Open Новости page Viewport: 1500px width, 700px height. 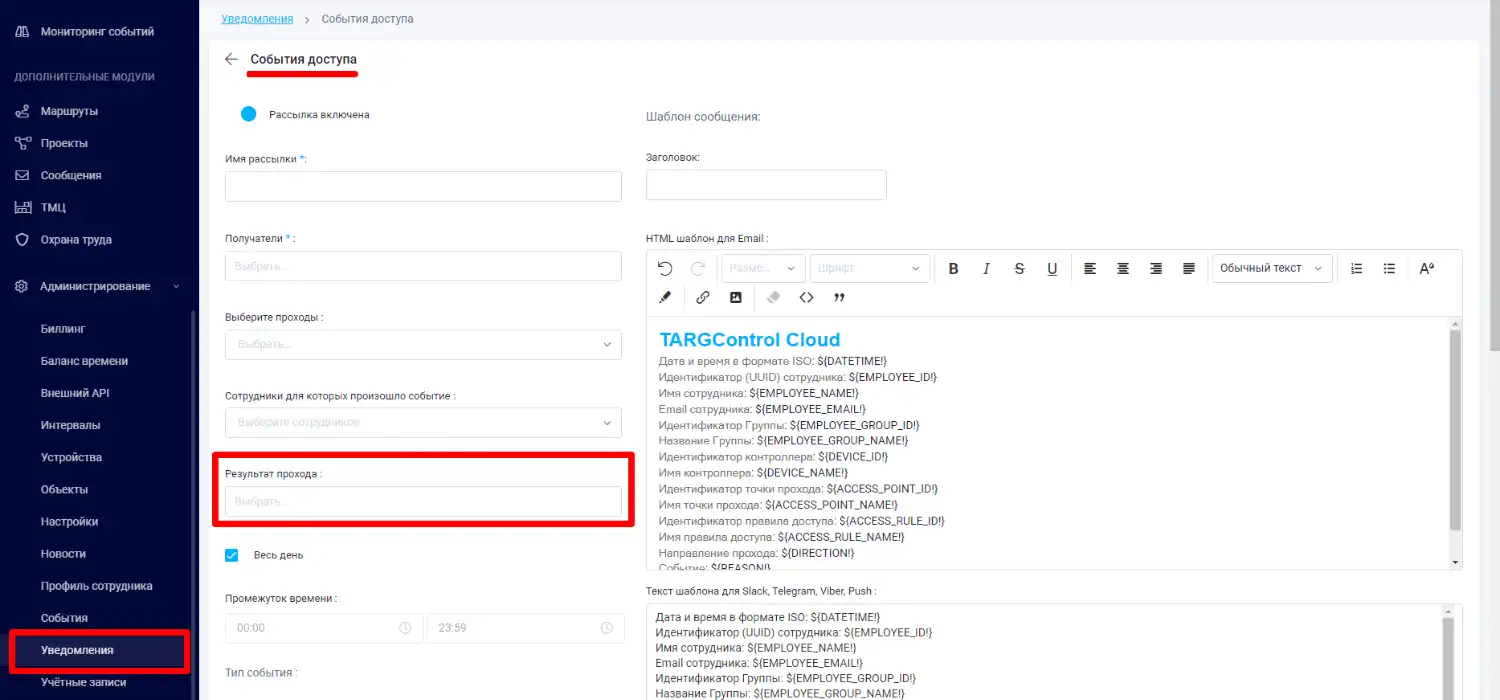pyautogui.click(x=63, y=553)
